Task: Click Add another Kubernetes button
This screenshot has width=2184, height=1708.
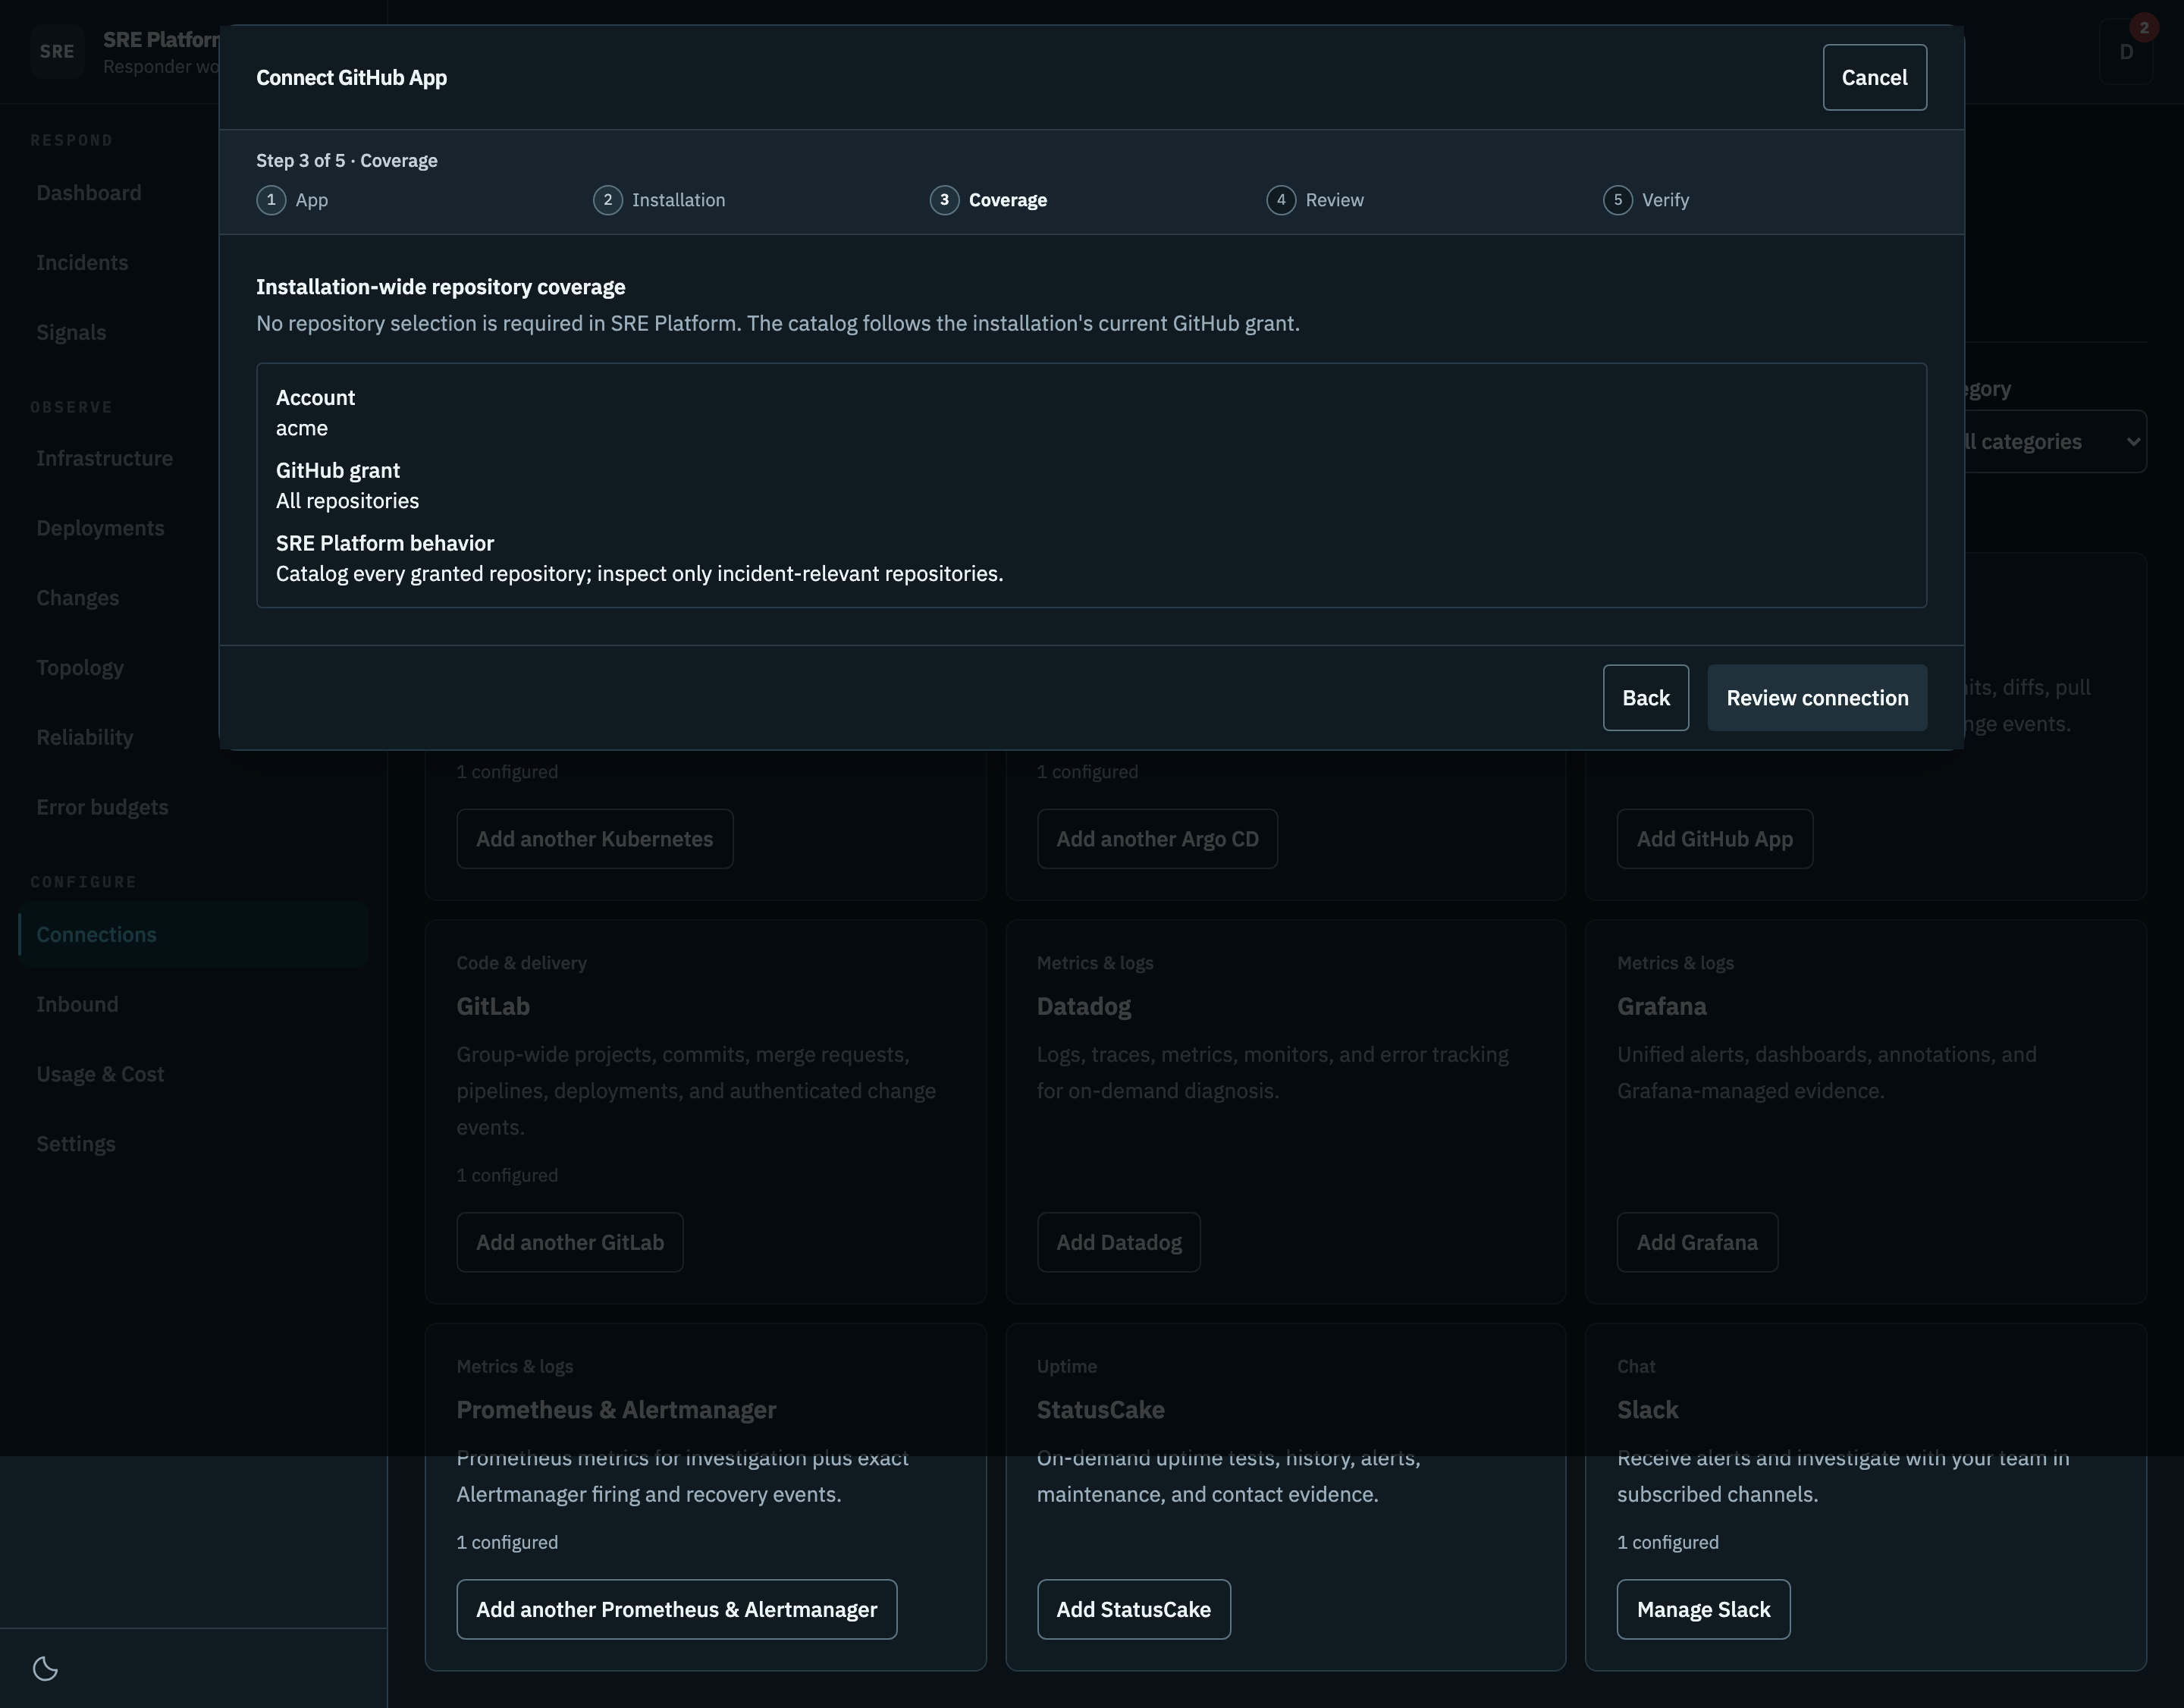Action: [x=594, y=839]
